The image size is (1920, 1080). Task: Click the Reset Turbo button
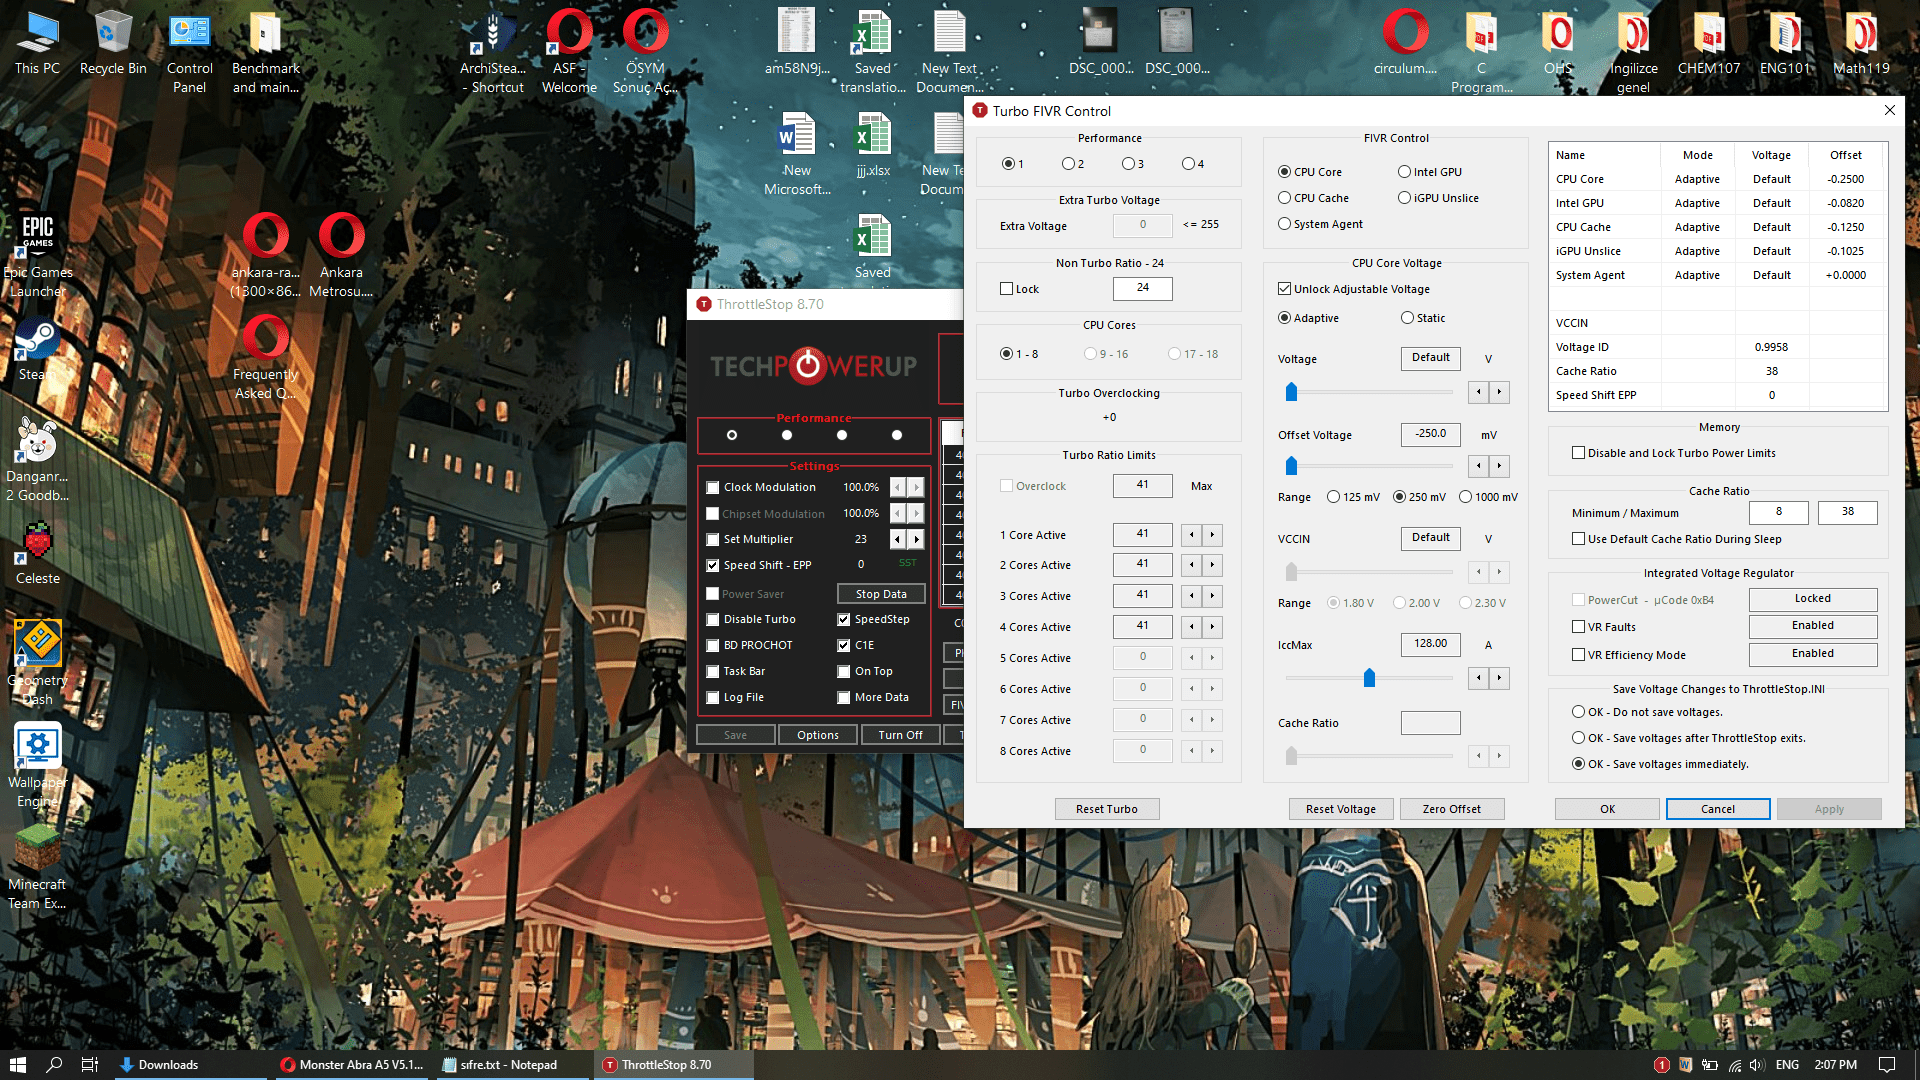click(x=1107, y=808)
